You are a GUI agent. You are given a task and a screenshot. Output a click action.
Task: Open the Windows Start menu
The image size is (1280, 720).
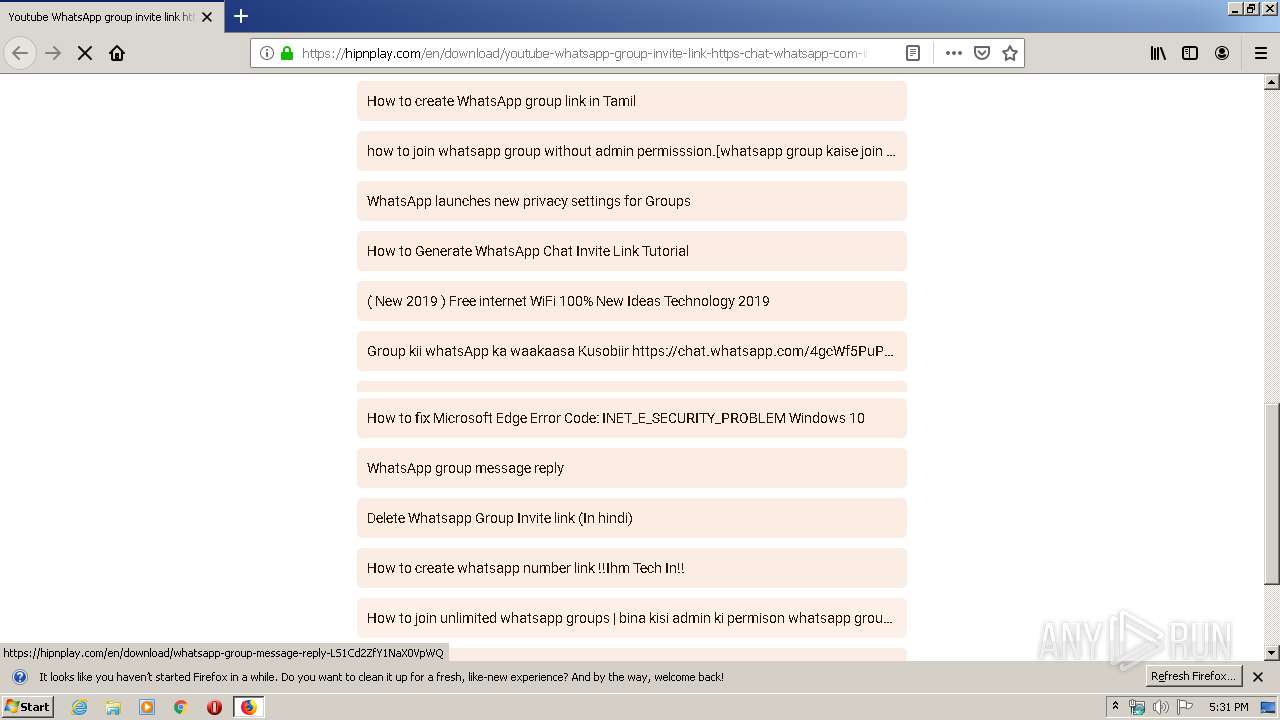click(28, 707)
